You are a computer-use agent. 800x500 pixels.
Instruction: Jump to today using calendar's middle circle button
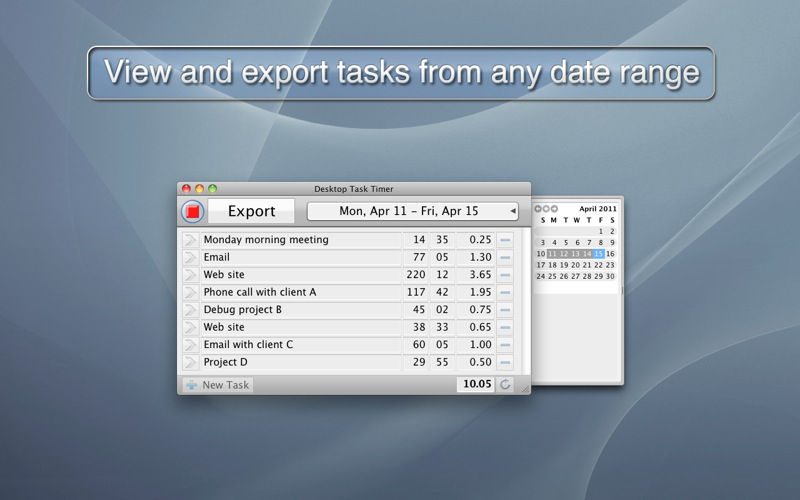(546, 209)
